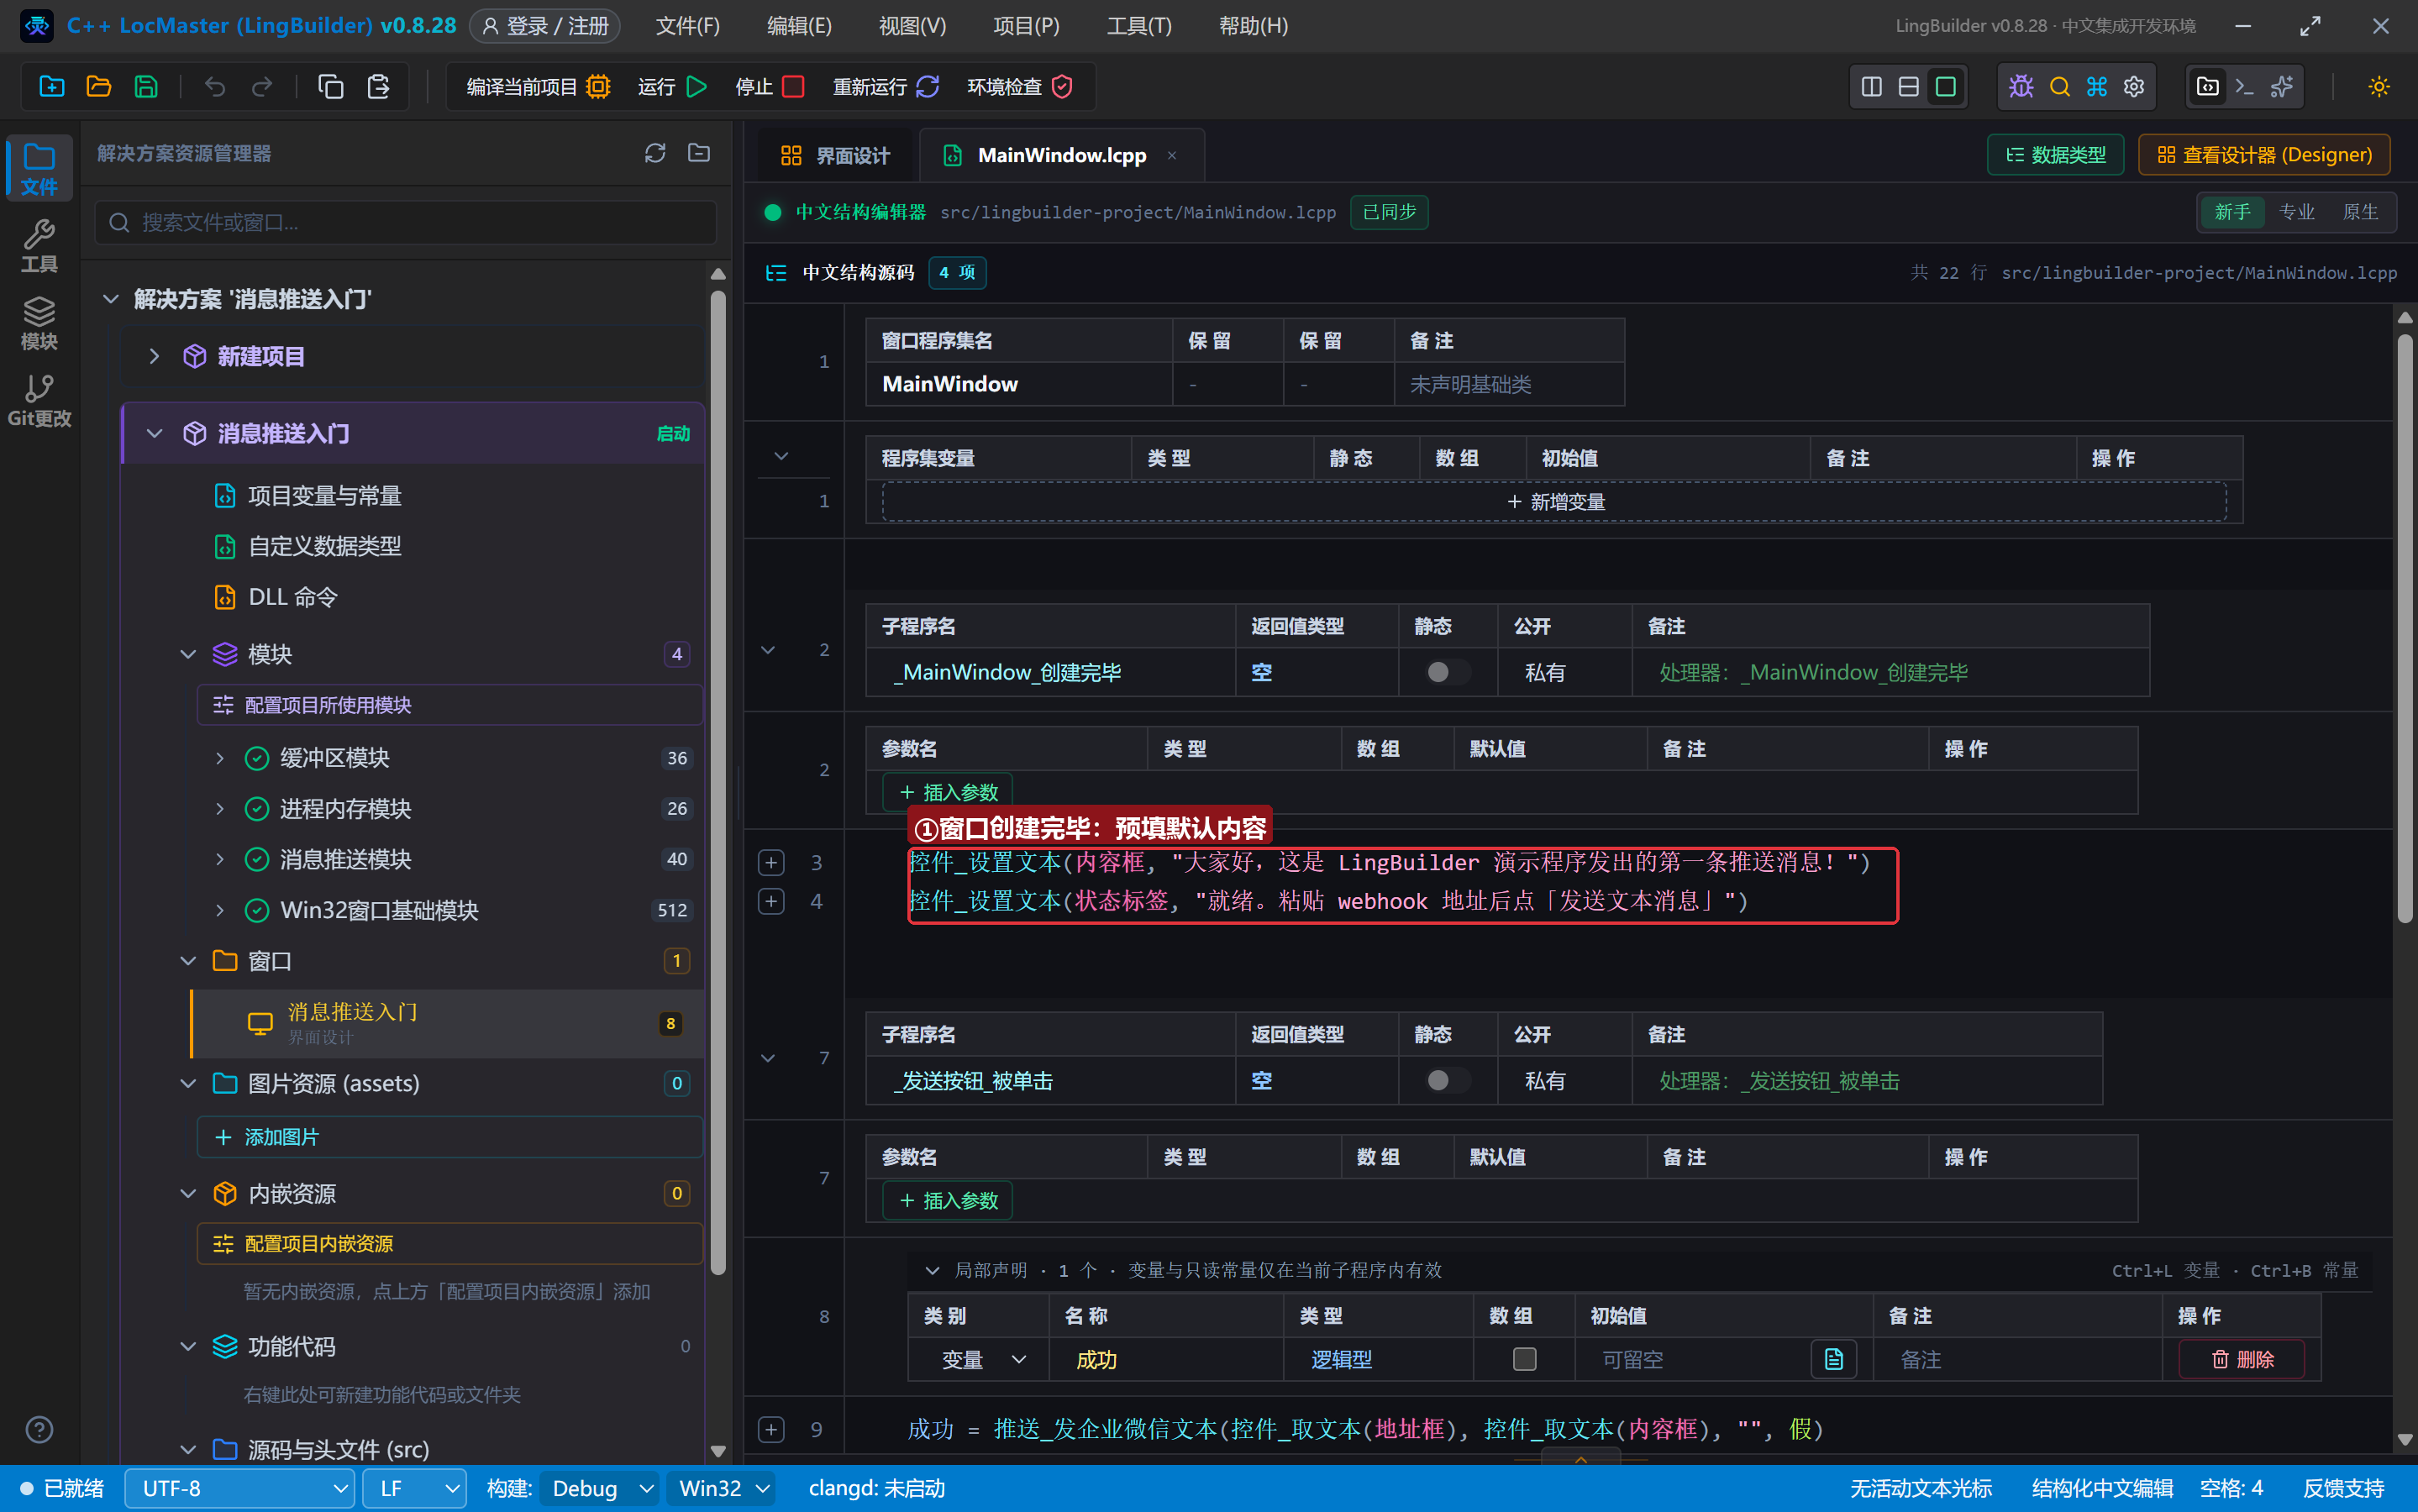
Task: Expand the 缓冲区模块 module node
Action: 220,758
